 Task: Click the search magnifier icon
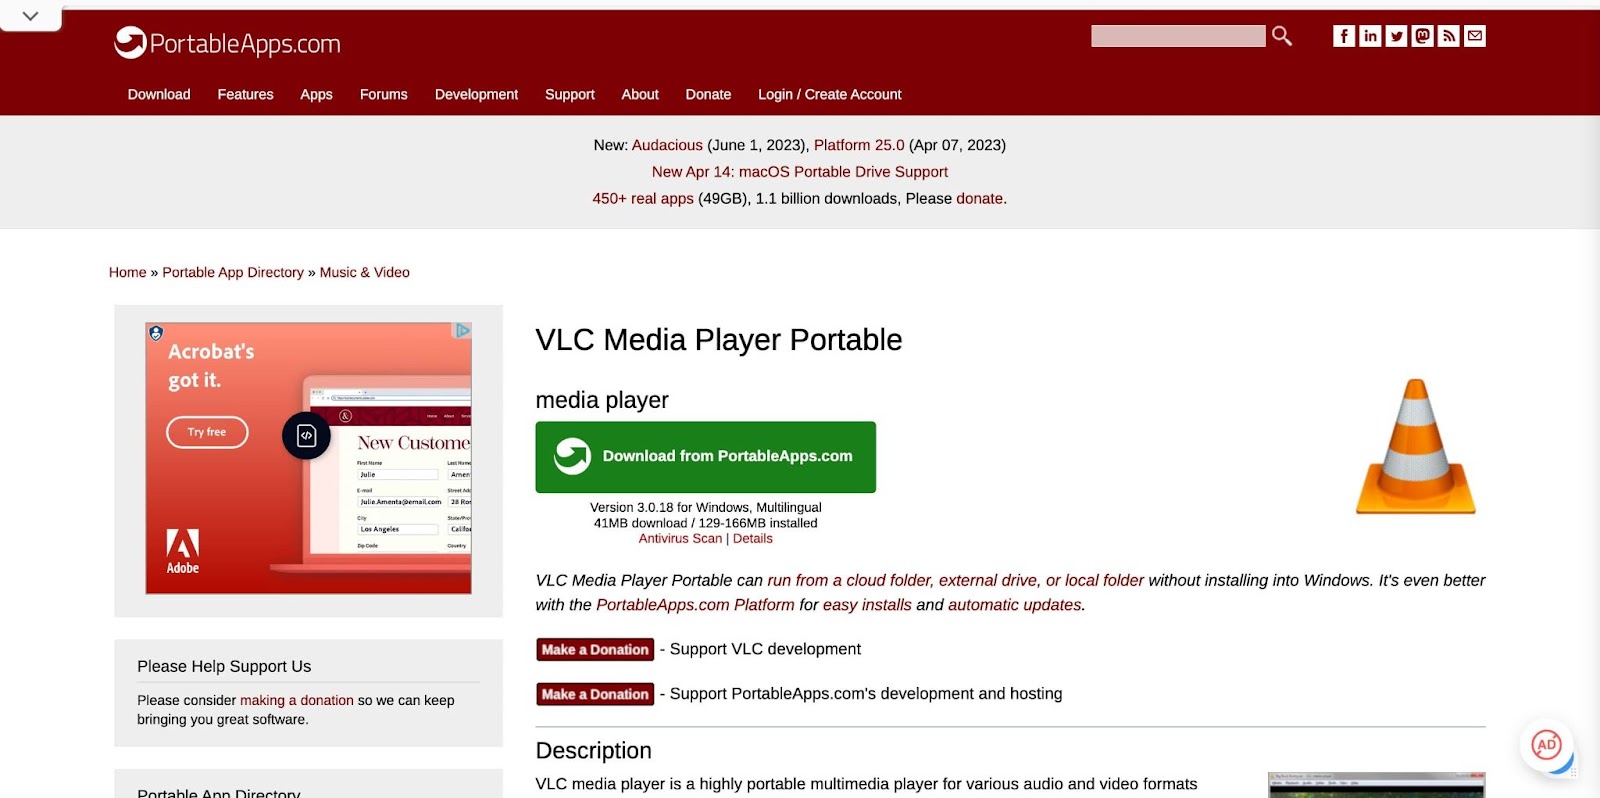coord(1281,36)
